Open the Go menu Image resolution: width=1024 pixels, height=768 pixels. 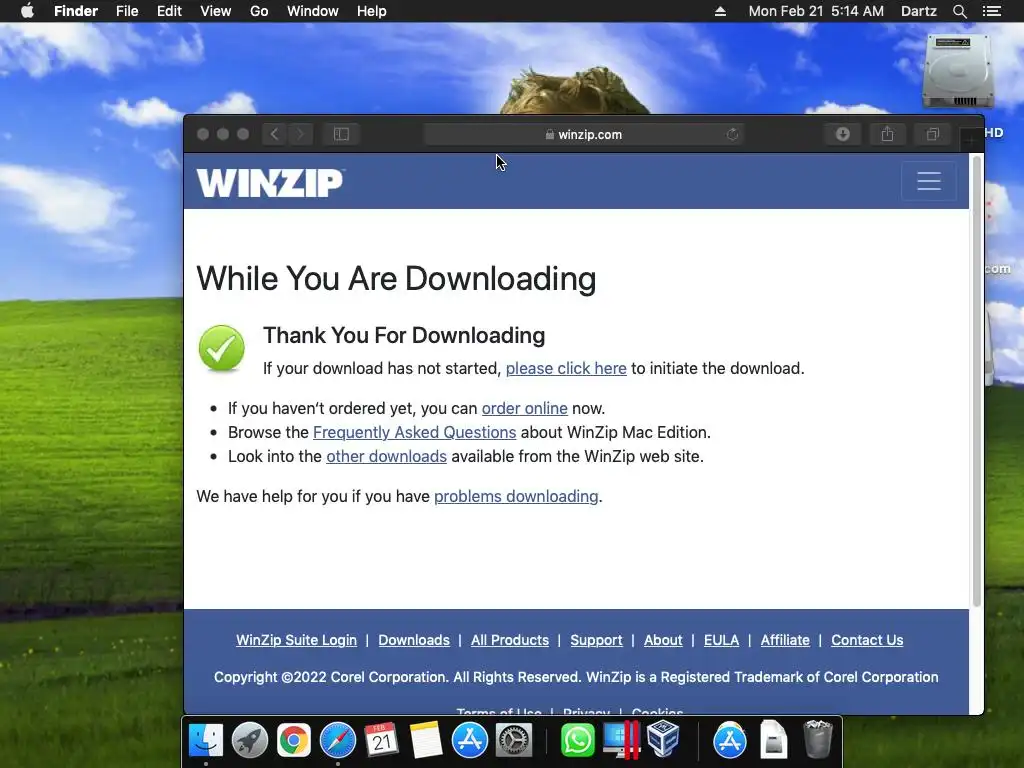coord(259,11)
